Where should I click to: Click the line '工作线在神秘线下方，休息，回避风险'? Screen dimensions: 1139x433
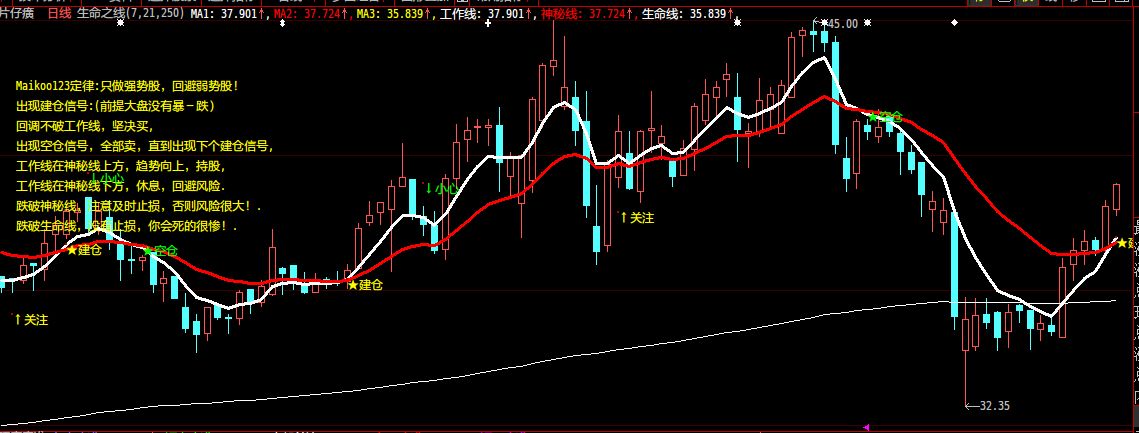121,187
